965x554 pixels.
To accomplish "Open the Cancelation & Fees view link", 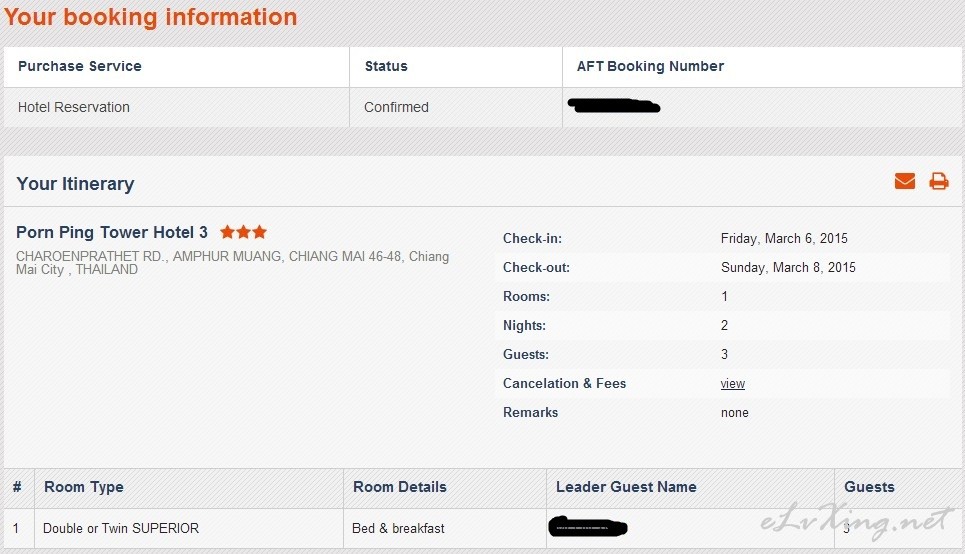I will coord(732,383).
